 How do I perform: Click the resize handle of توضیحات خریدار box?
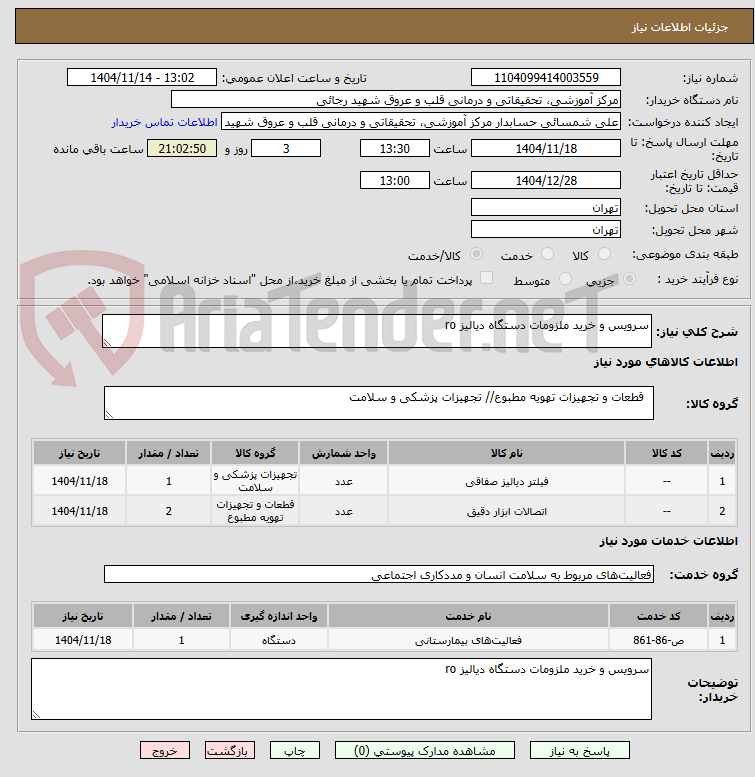[x=36, y=715]
